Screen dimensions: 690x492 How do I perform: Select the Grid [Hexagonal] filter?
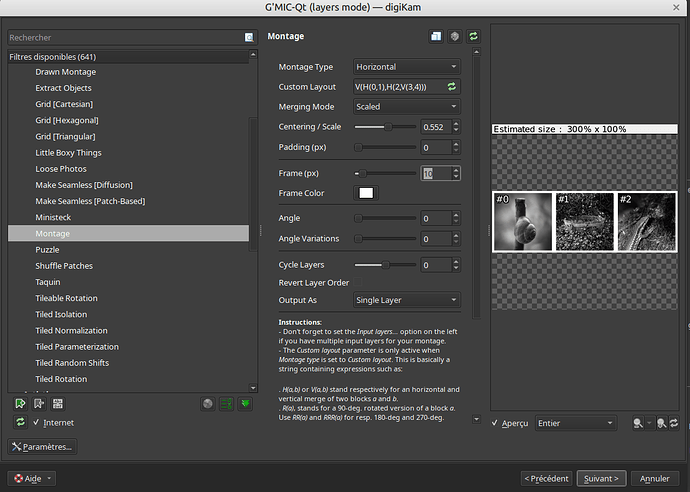click(x=67, y=120)
